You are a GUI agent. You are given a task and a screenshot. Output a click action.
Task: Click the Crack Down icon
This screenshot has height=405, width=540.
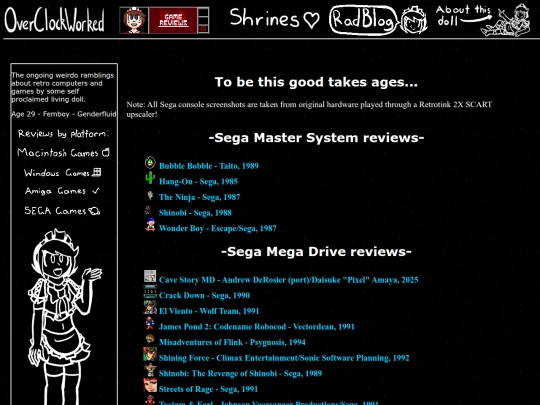pos(150,292)
